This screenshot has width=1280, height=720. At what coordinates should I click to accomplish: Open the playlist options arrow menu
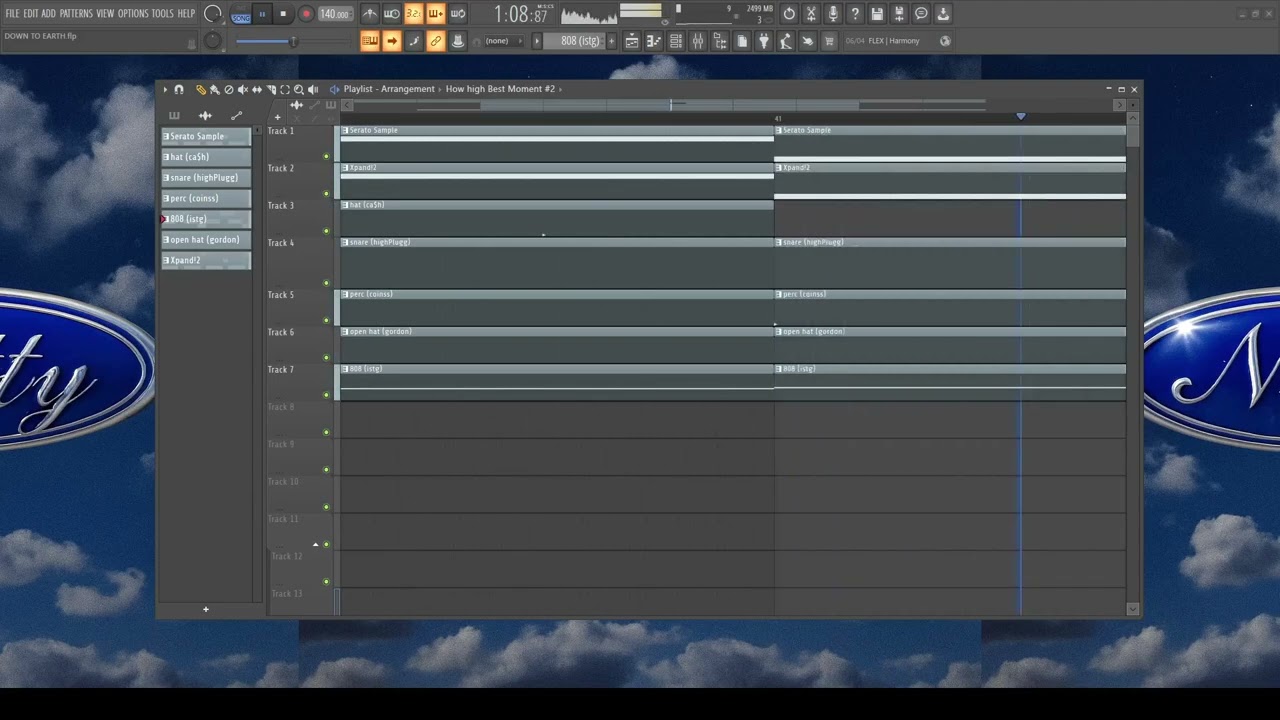coord(166,90)
